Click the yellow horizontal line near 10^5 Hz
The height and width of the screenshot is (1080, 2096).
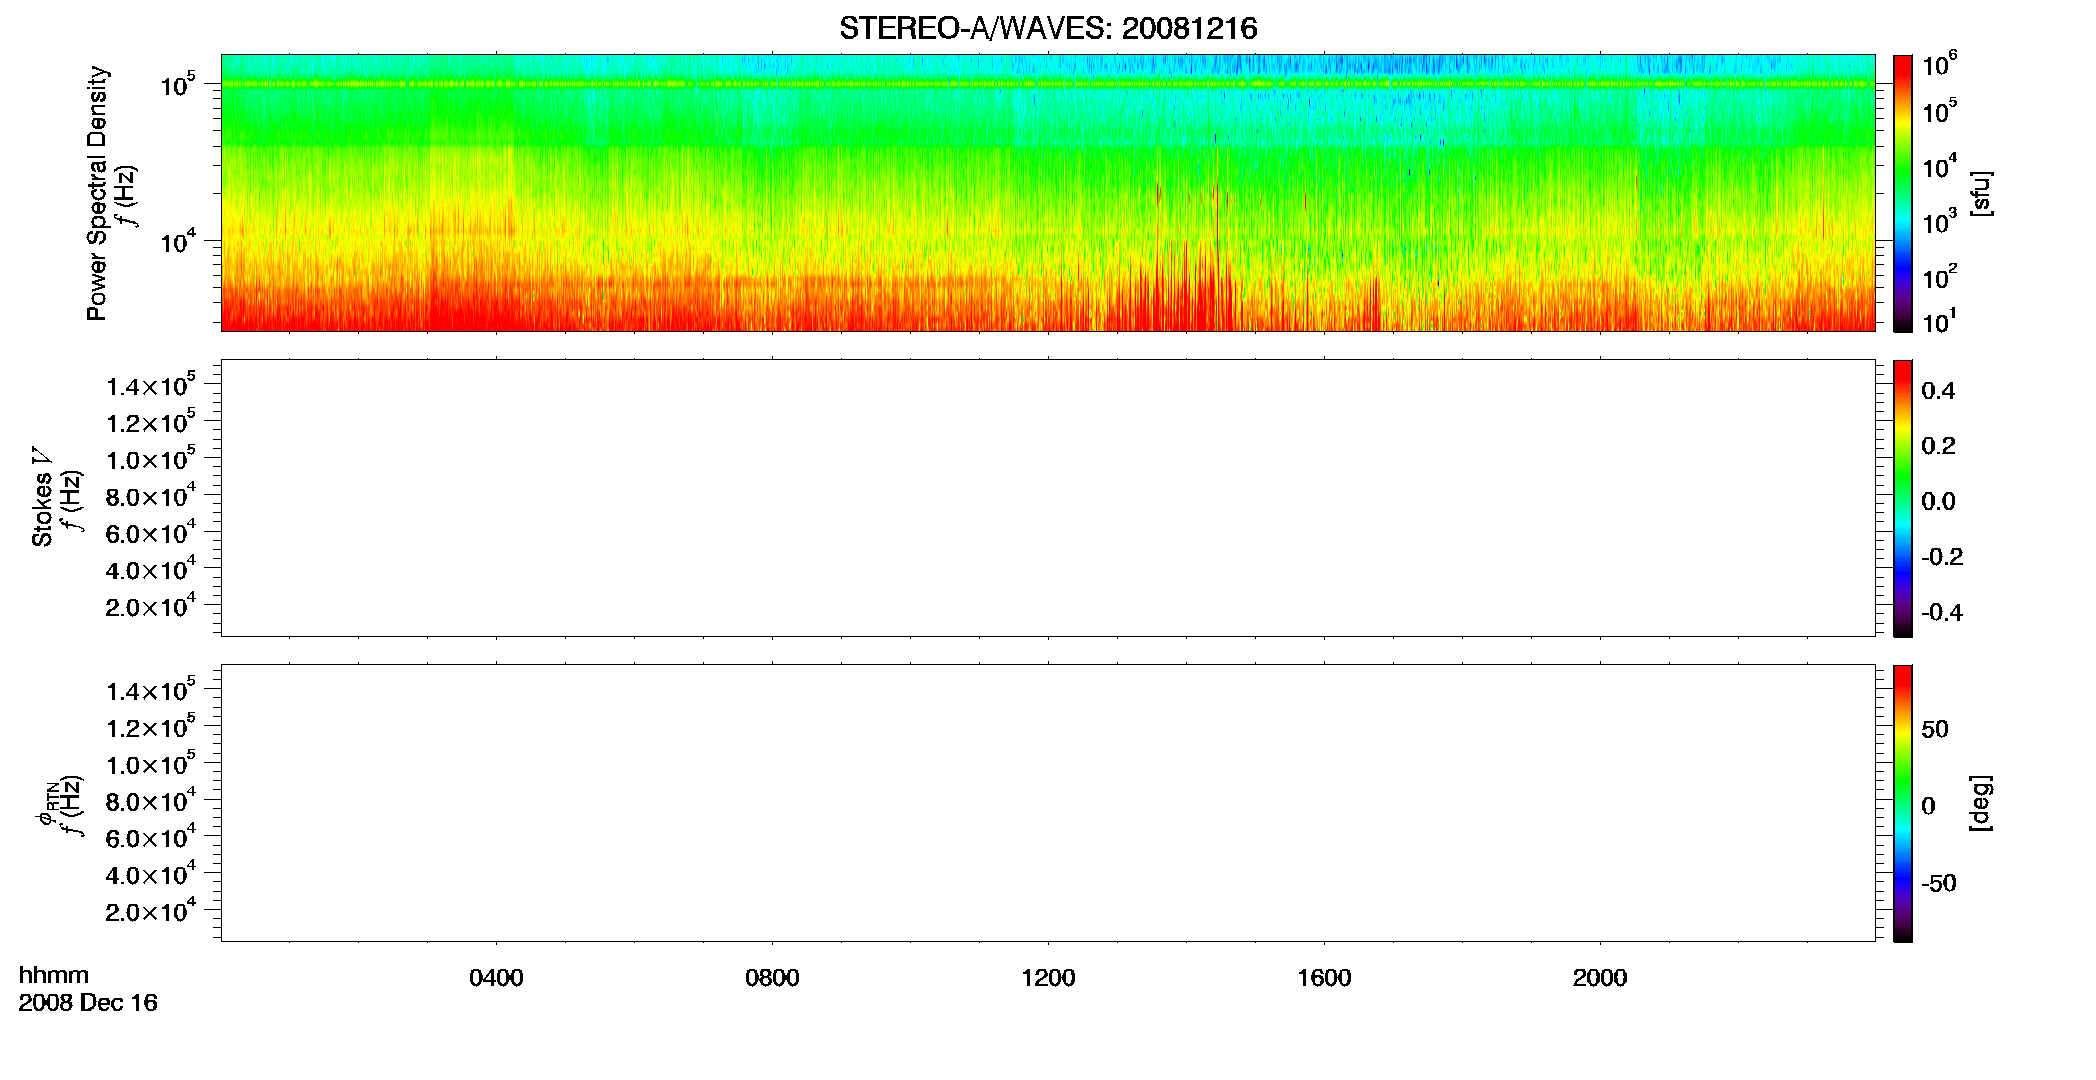pos(1048,84)
